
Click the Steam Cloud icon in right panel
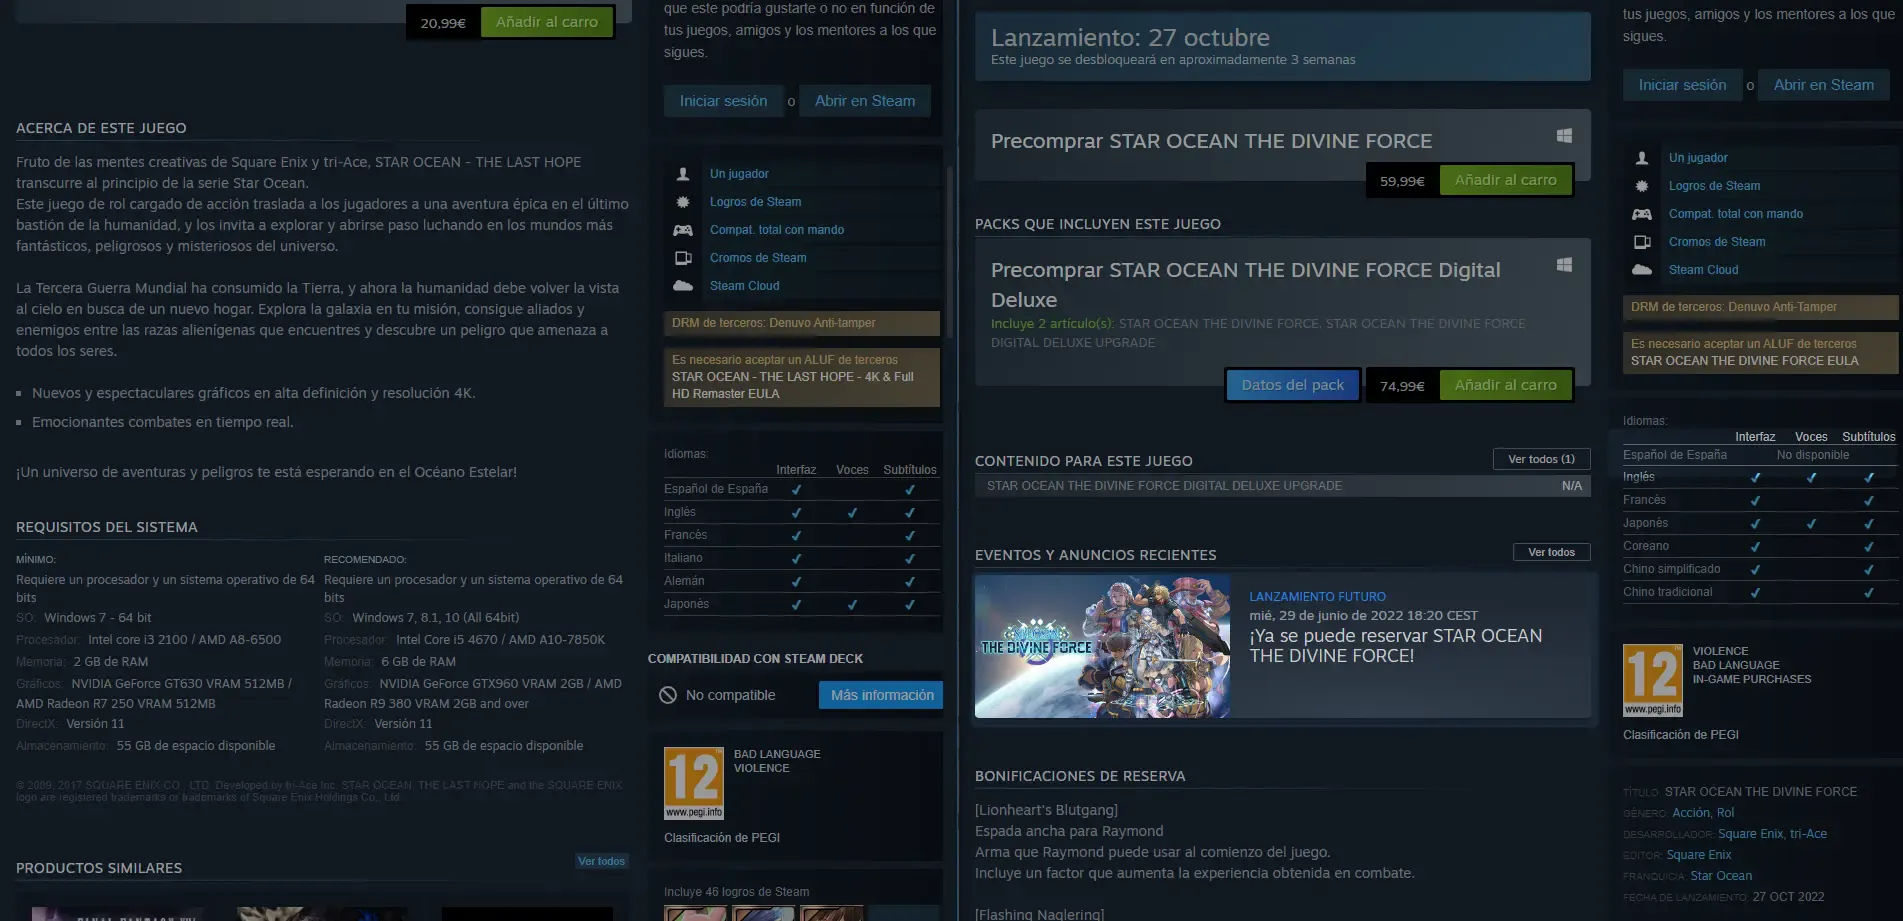click(x=1642, y=270)
